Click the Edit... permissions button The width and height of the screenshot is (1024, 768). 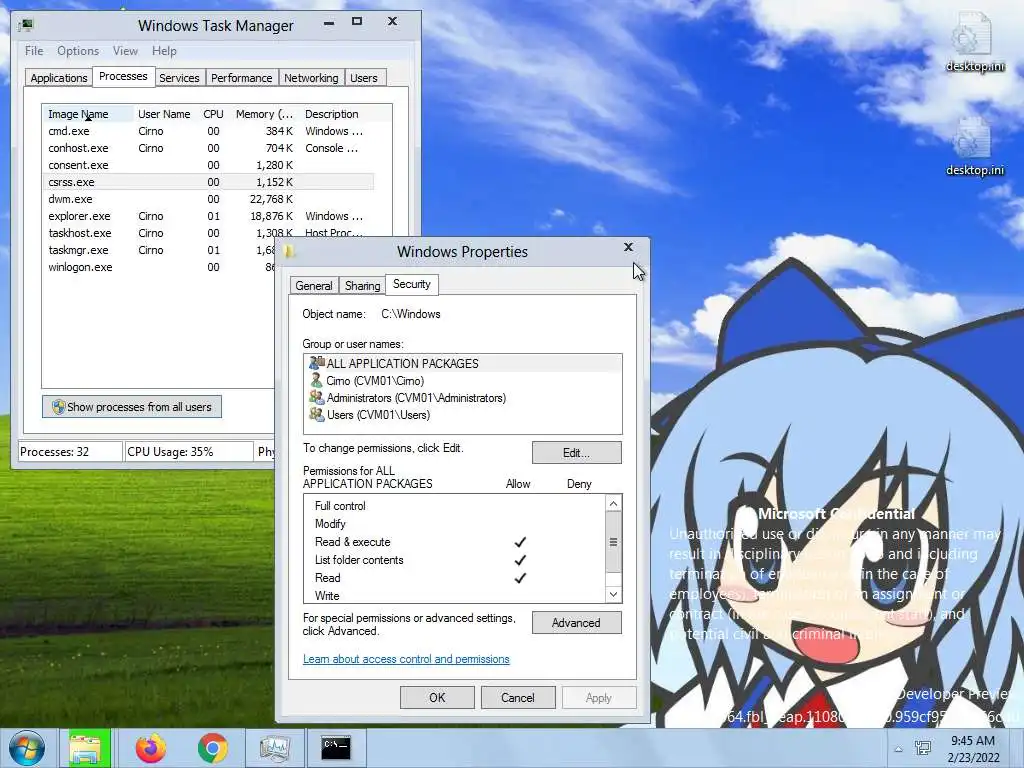click(576, 453)
